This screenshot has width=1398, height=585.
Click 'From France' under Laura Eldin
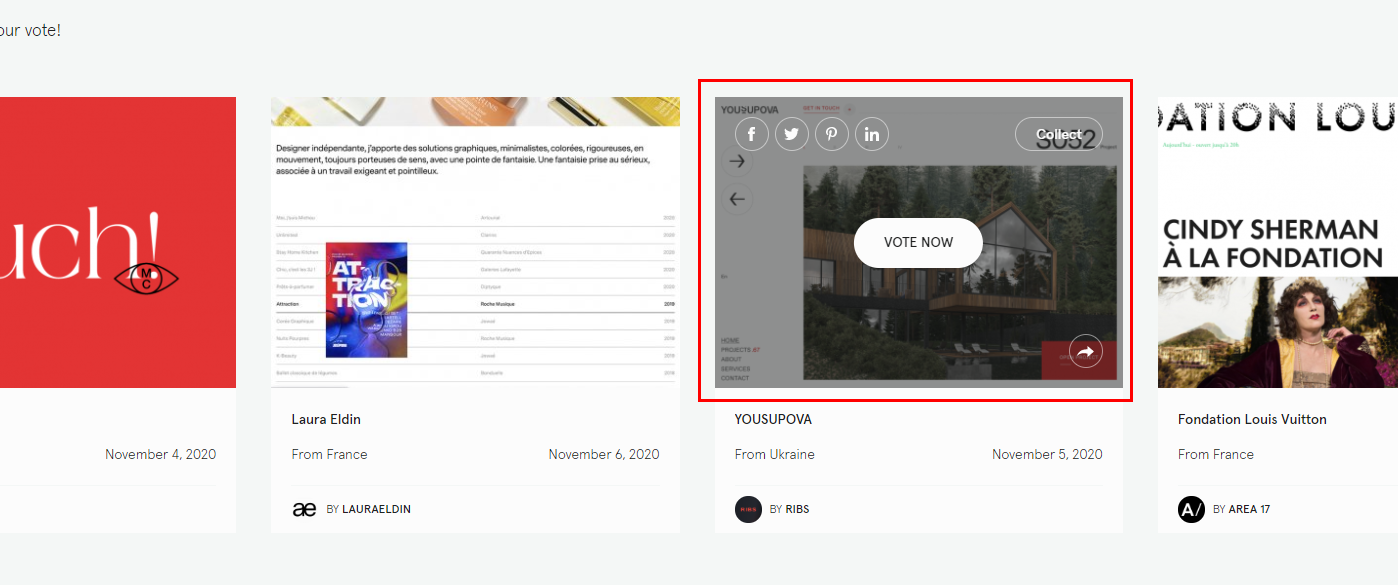[x=330, y=454]
